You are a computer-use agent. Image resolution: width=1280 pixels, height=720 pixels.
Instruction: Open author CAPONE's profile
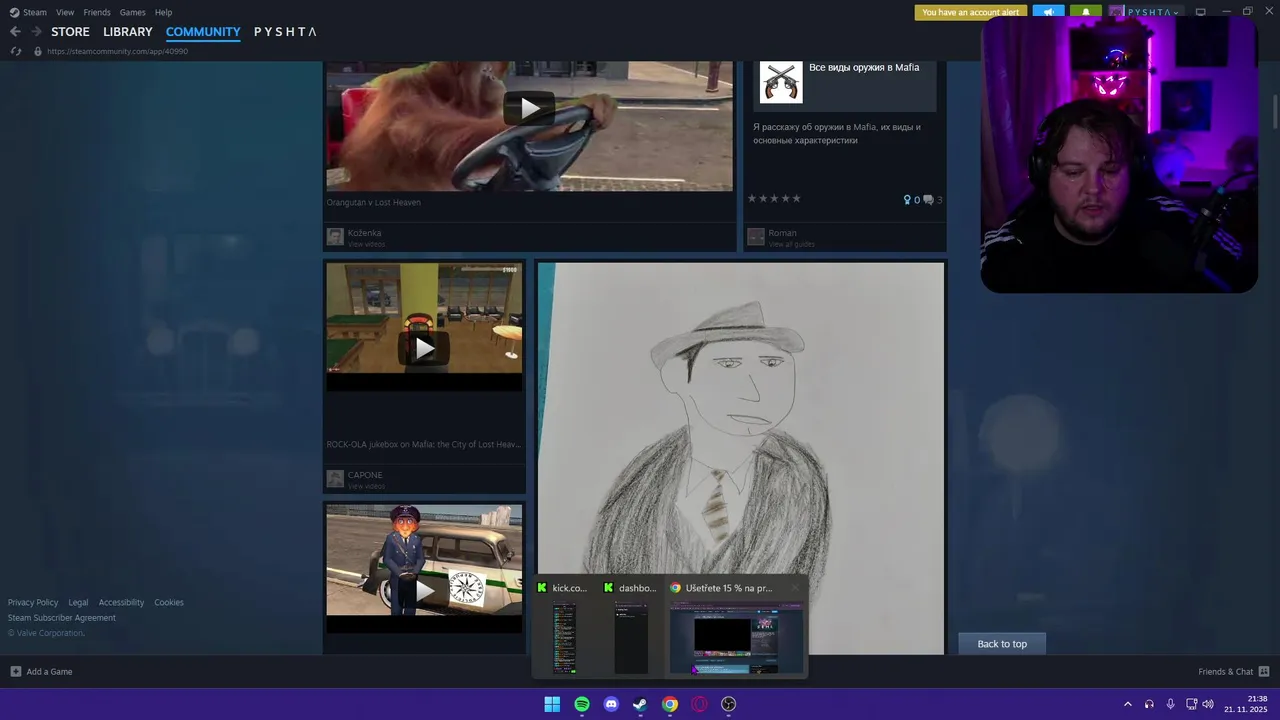coord(365,475)
